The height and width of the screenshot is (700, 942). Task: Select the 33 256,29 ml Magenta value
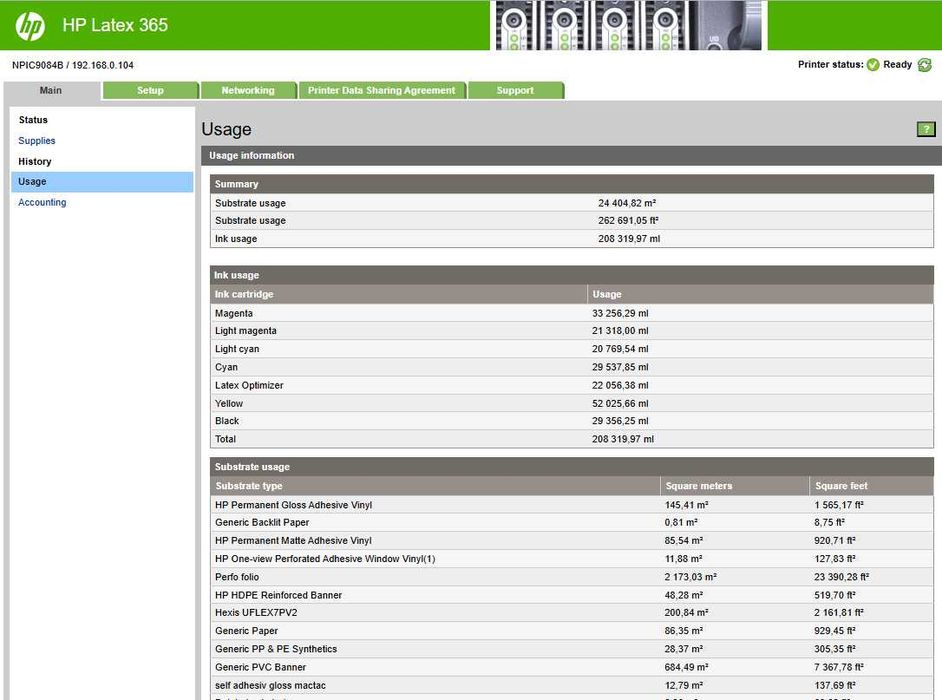coord(620,313)
